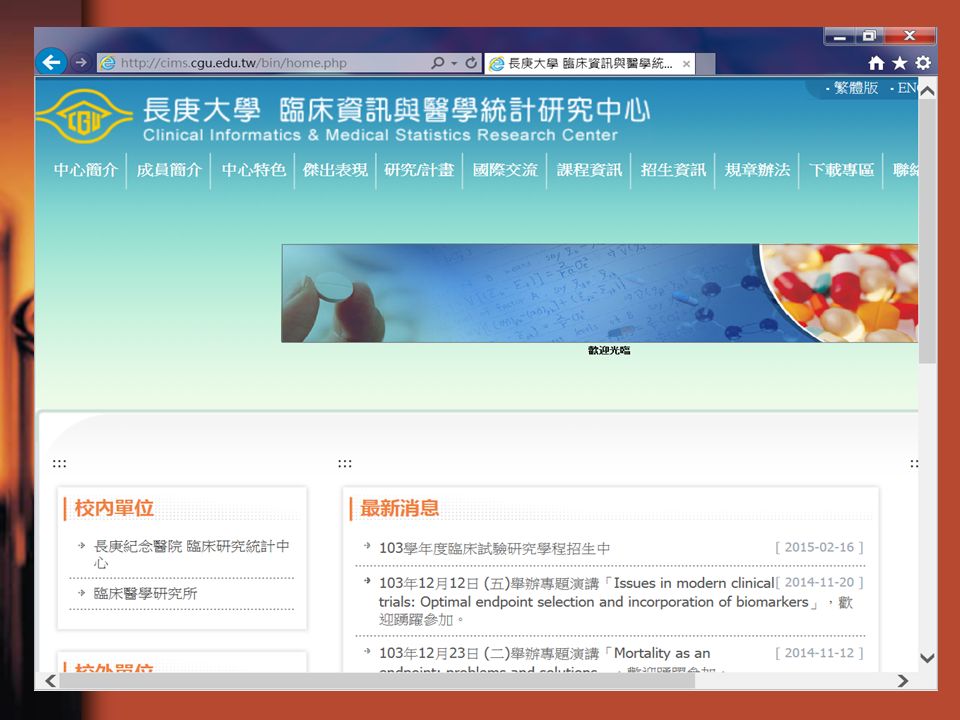Restore down the browser window
Screen dimensions: 960x720
click(869, 37)
